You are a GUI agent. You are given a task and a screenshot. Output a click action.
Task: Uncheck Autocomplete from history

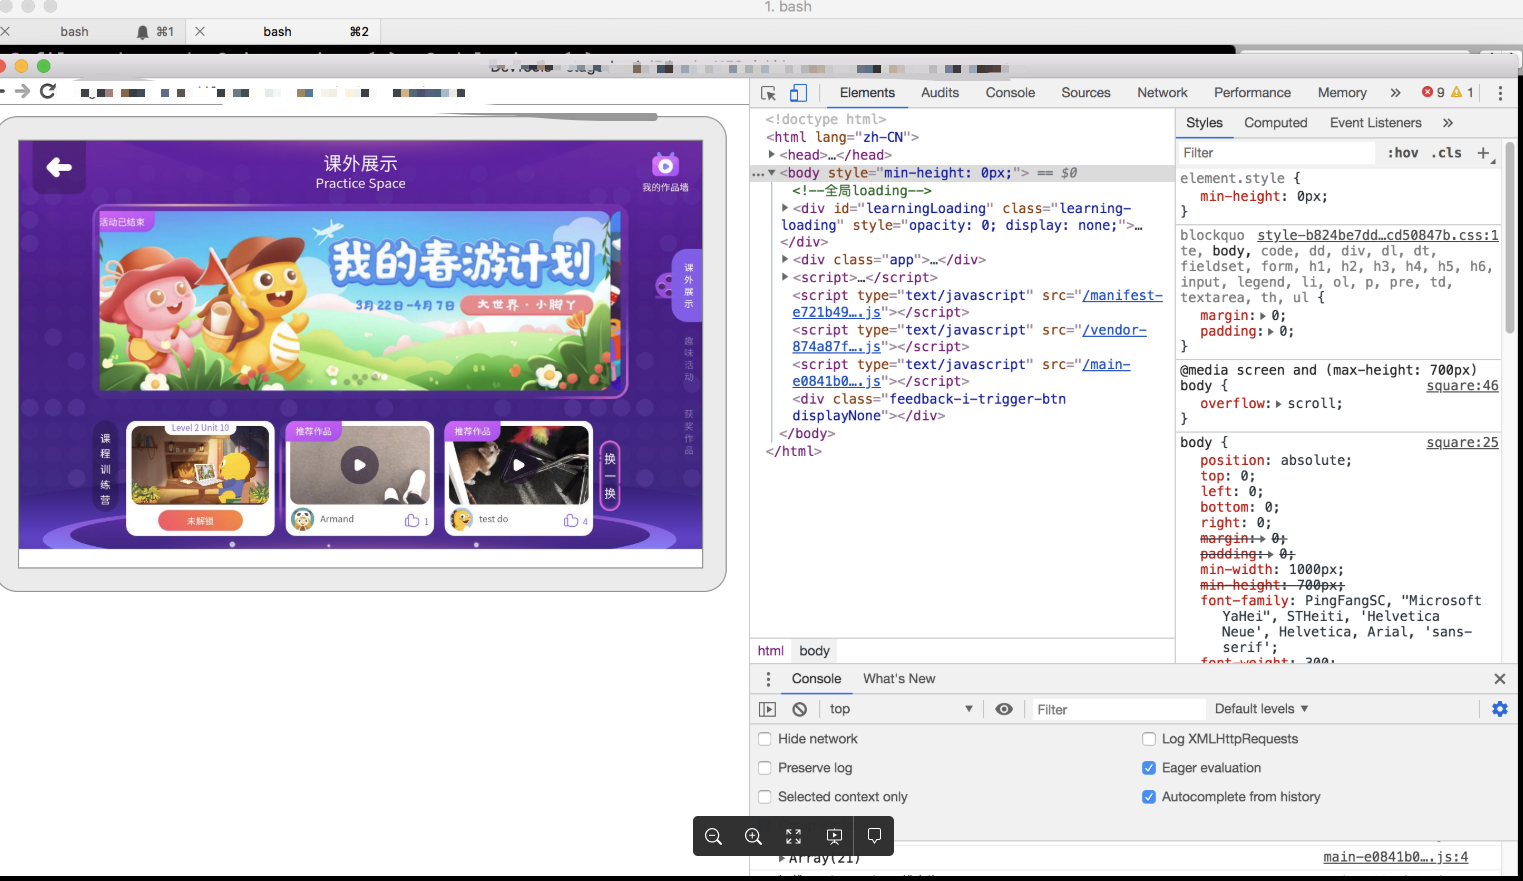click(x=1149, y=797)
